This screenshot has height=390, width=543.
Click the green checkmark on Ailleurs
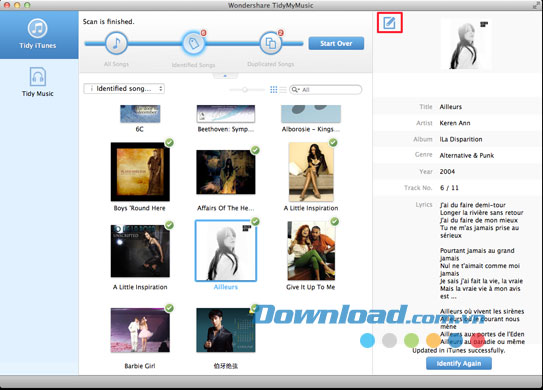click(255, 221)
